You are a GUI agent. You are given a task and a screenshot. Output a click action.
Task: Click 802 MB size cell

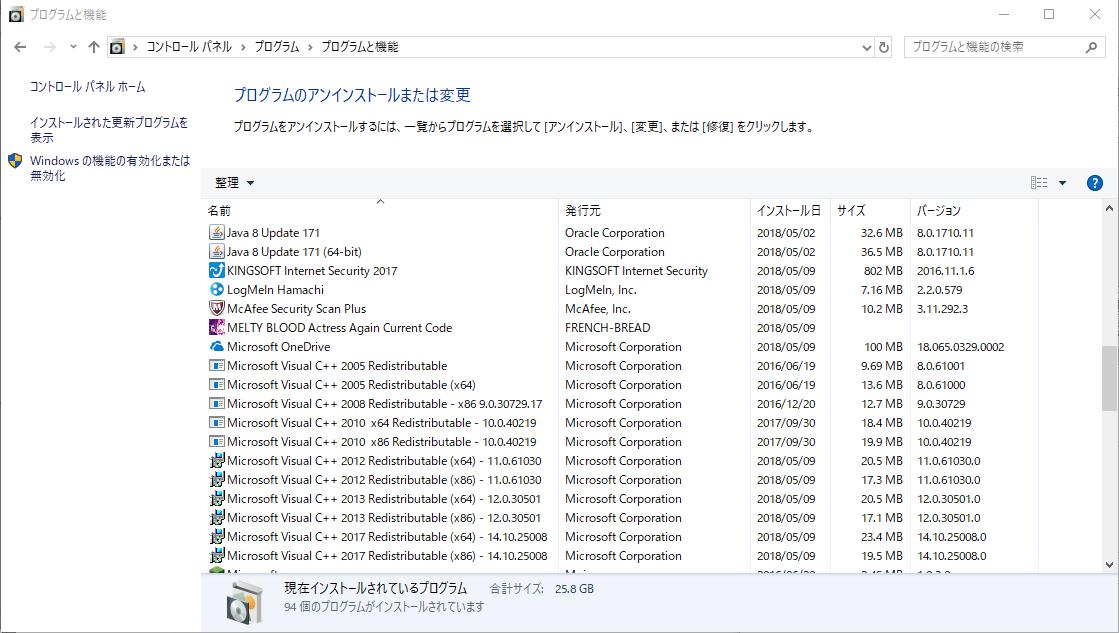pos(883,270)
